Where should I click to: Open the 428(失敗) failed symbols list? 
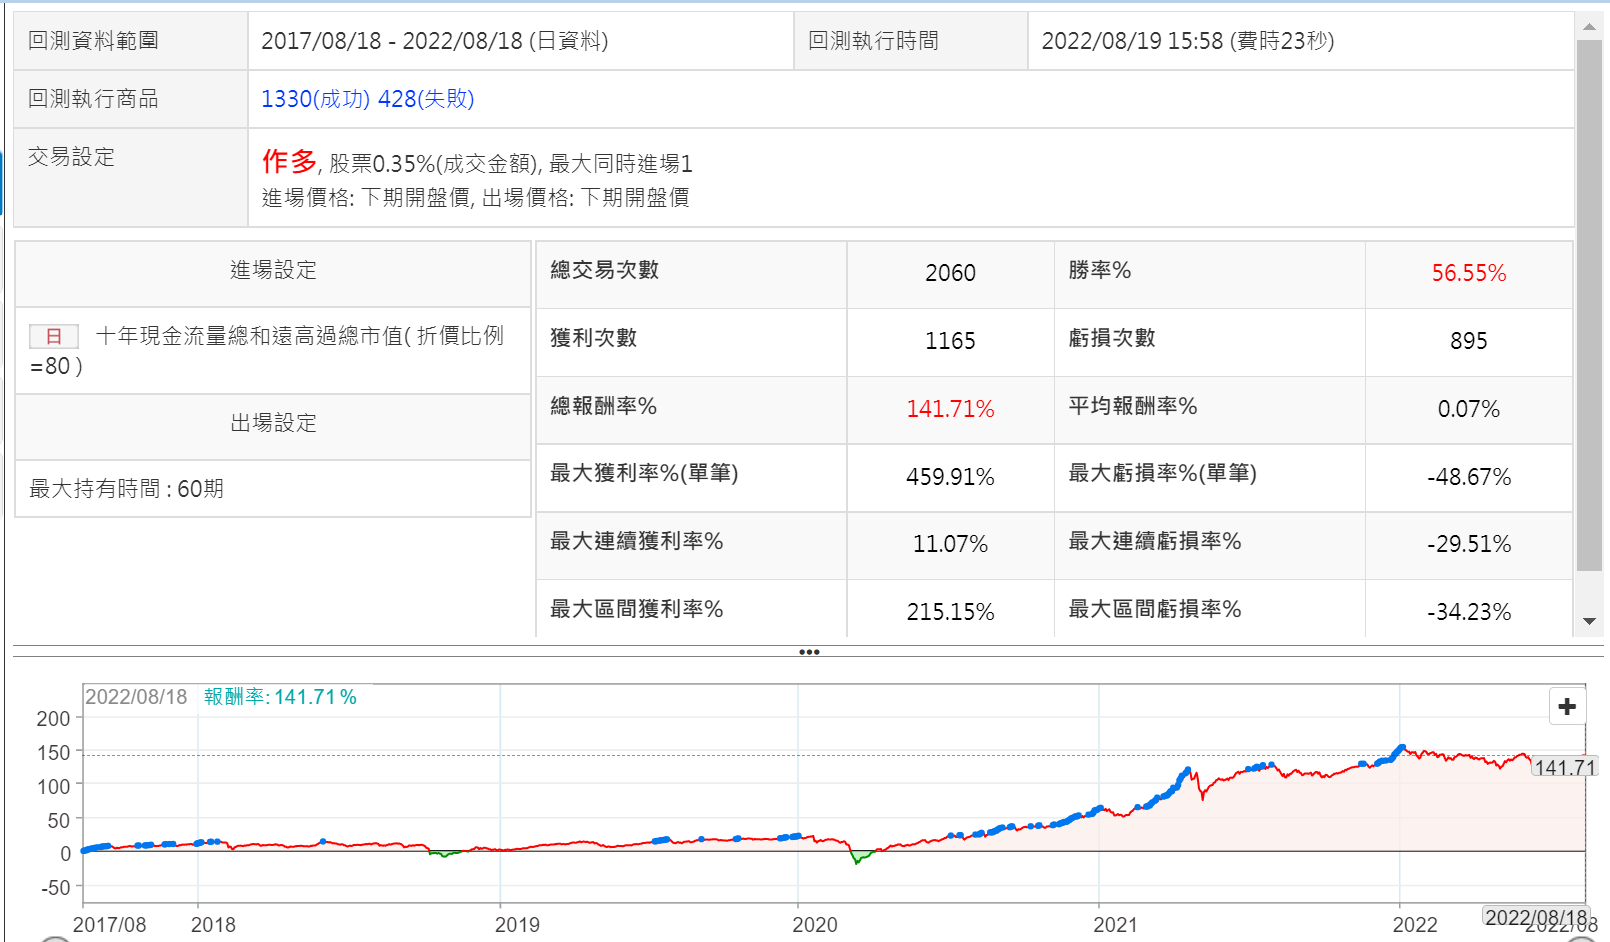(426, 99)
